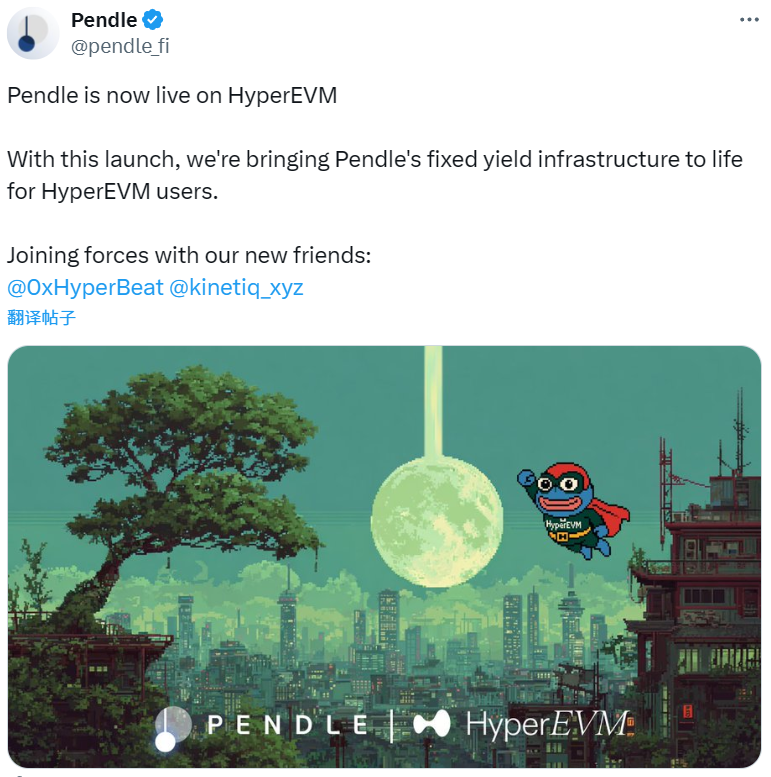Image resolution: width=771 pixels, height=777 pixels.
Task: Click the PENDLE wordmark in the image
Action: 287,725
